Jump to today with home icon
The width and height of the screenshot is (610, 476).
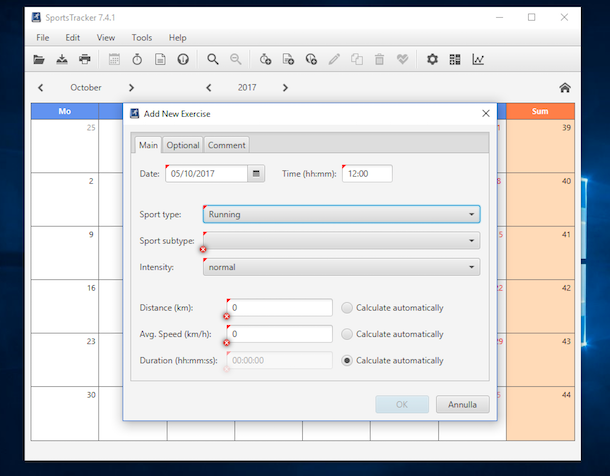tap(565, 88)
